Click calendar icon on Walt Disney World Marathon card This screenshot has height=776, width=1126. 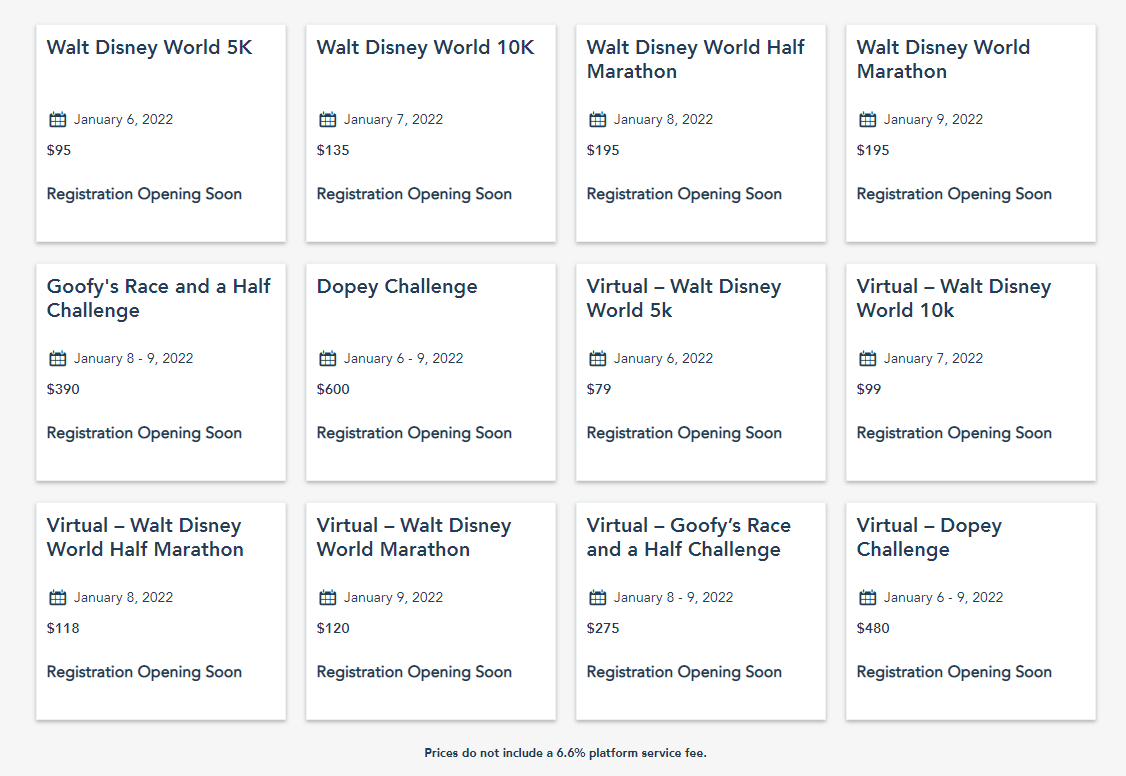click(868, 120)
